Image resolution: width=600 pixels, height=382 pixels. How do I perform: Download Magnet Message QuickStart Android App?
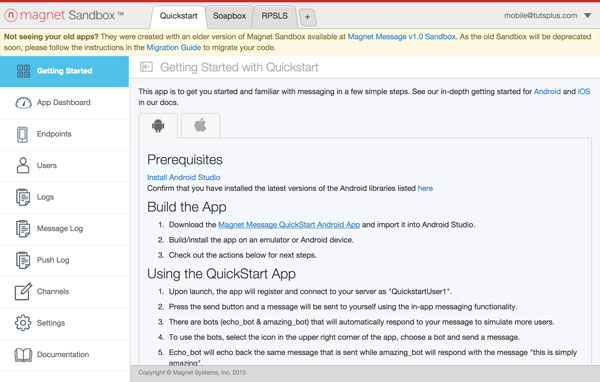289,225
